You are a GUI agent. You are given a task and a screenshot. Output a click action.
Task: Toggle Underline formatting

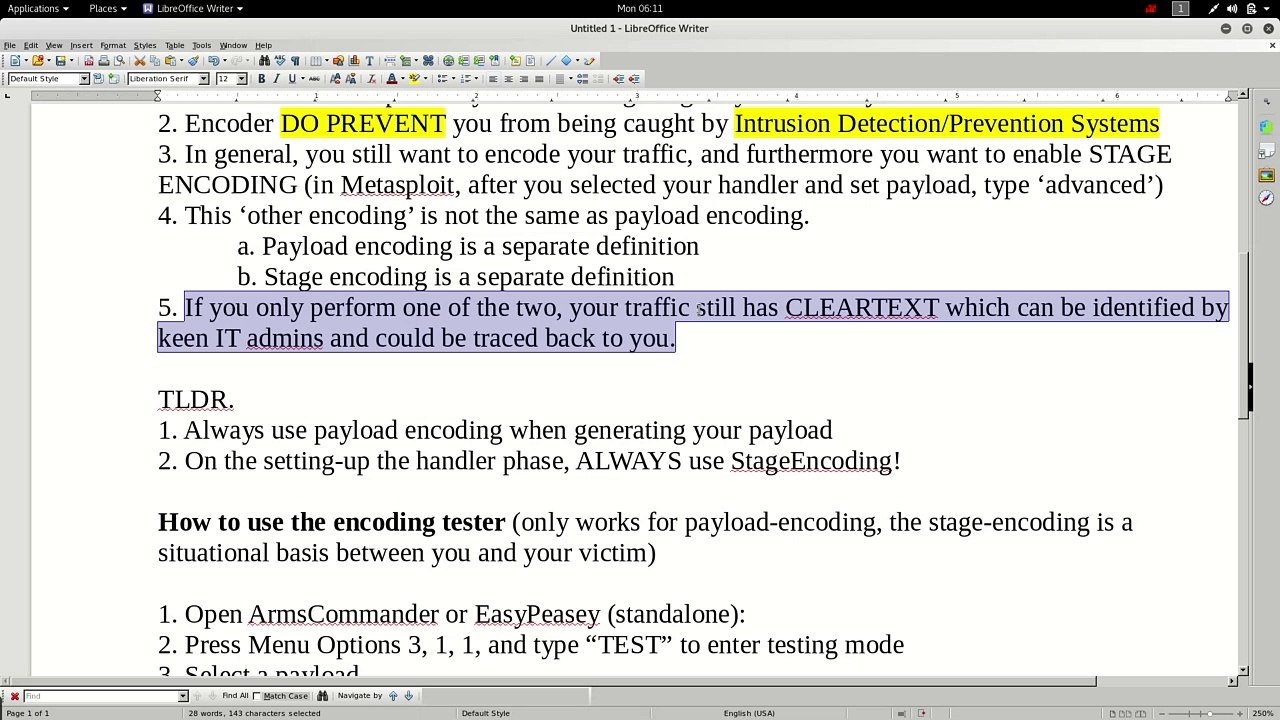(292, 79)
